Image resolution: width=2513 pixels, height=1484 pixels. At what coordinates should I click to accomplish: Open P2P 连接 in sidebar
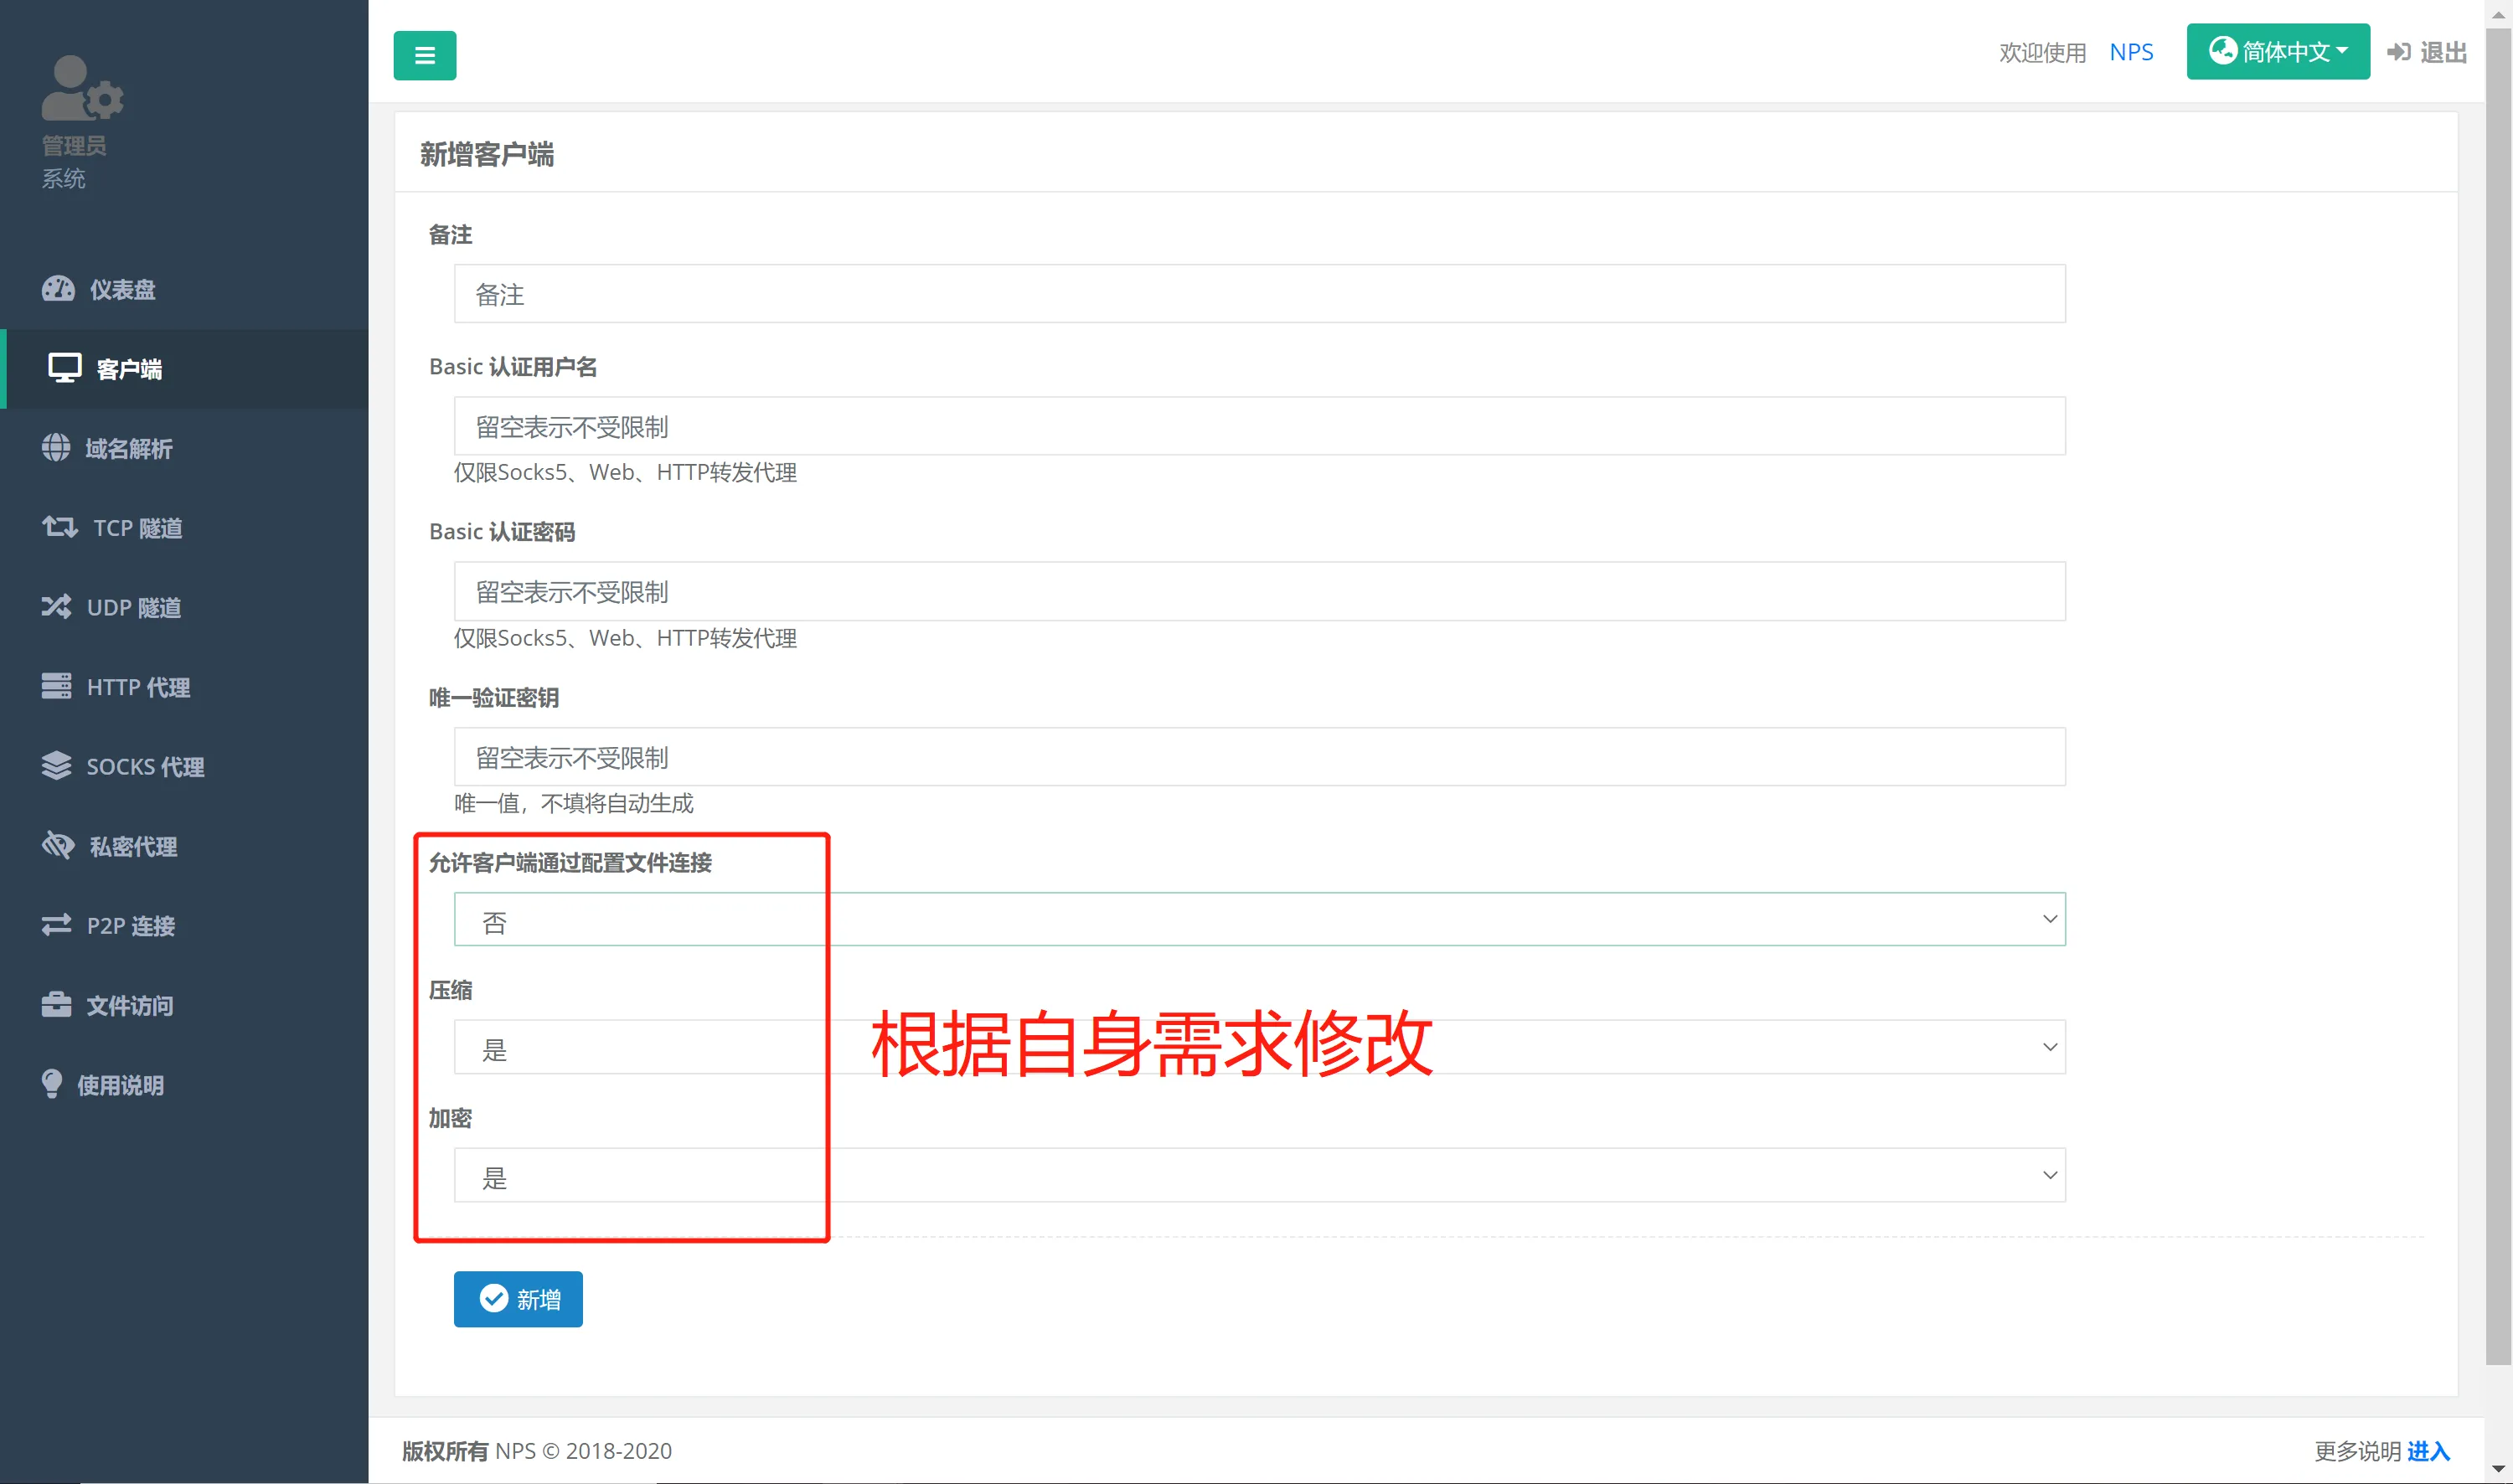tap(184, 925)
